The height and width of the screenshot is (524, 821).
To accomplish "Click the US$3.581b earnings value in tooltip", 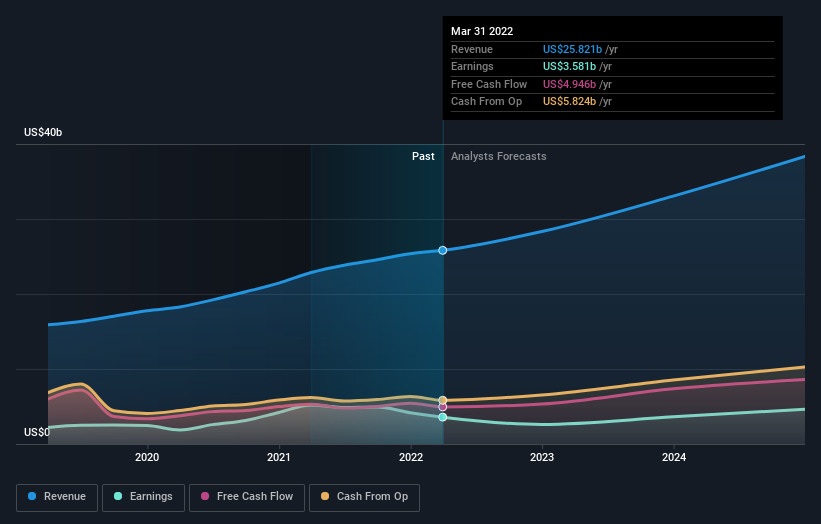I will pos(569,66).
